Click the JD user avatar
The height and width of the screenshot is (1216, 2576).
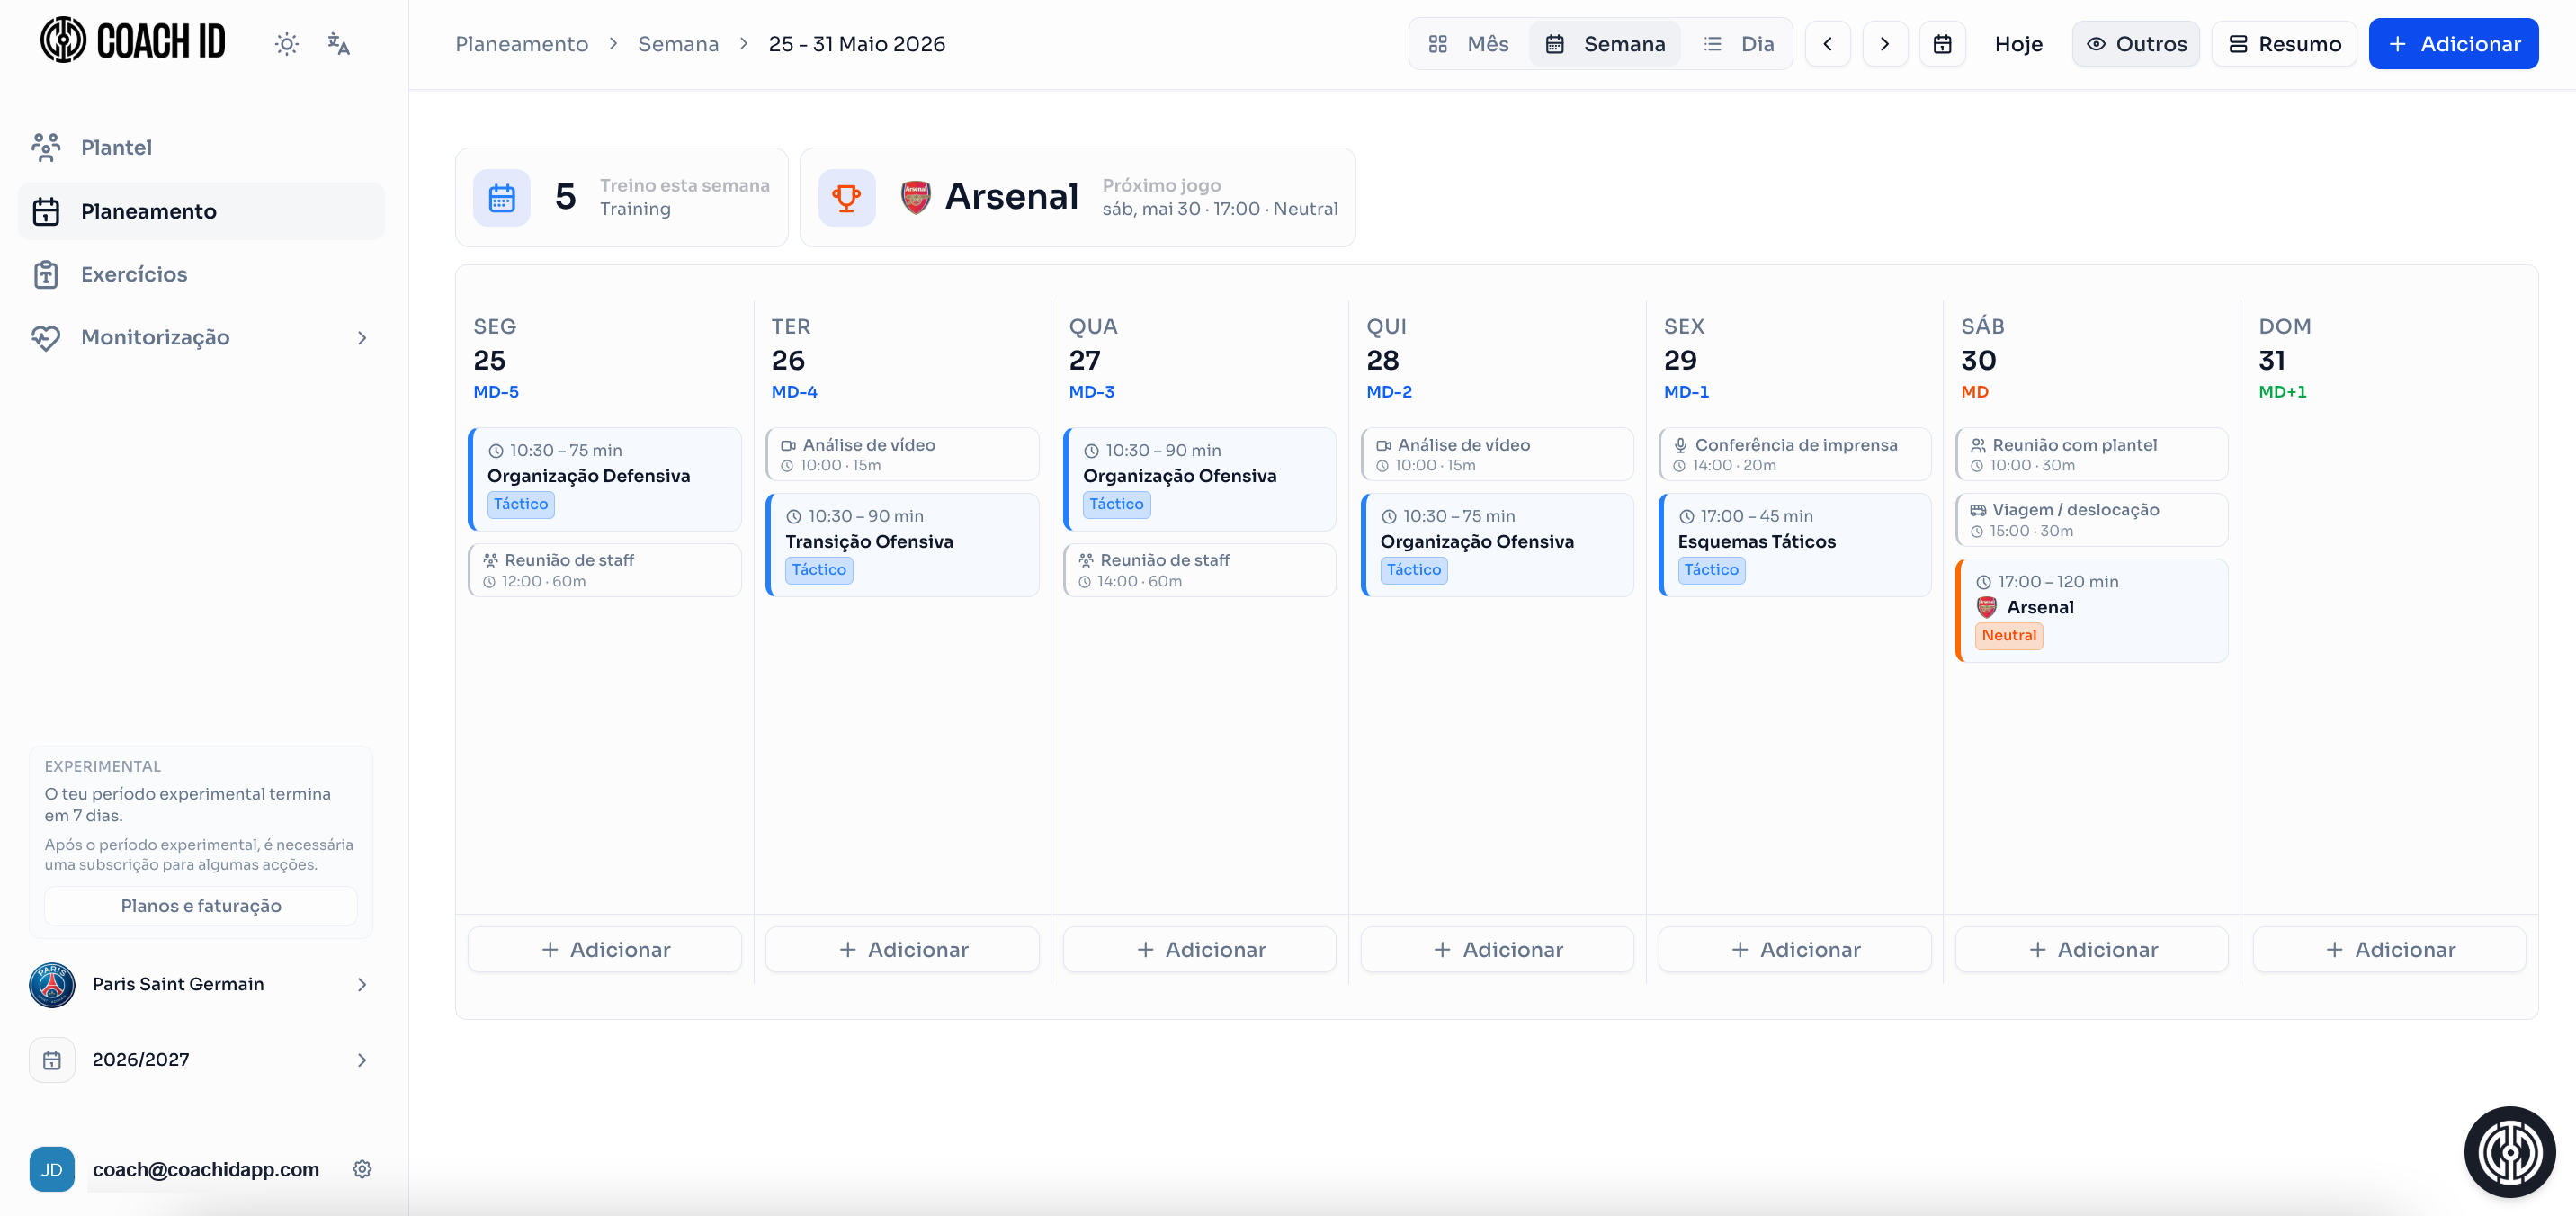52,1169
